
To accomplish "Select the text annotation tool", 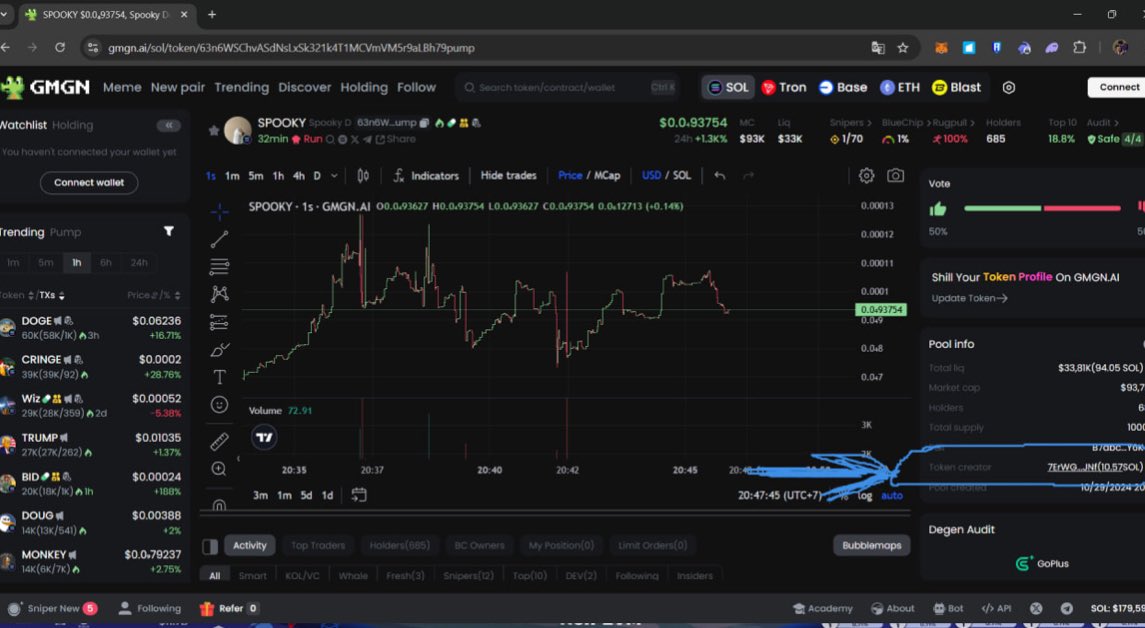I will 219,377.
